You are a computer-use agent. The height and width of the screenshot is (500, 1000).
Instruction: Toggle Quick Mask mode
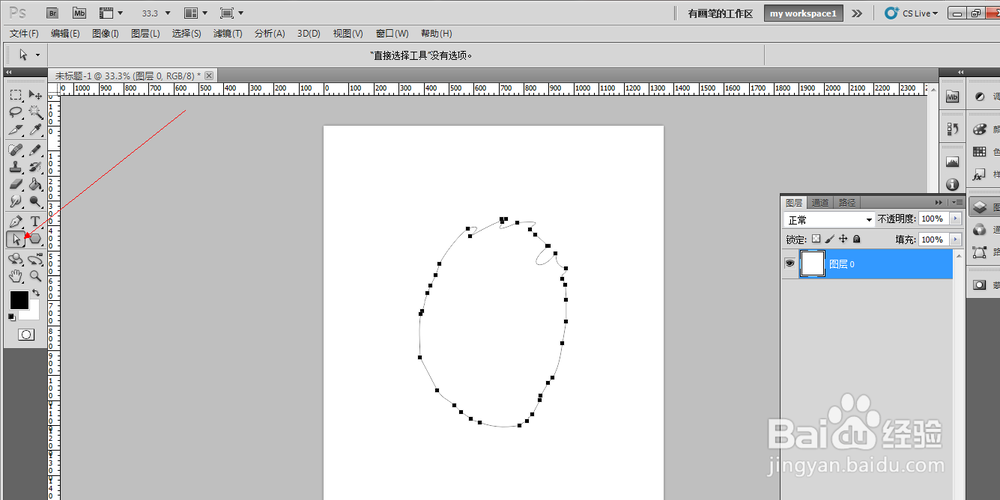[26, 334]
